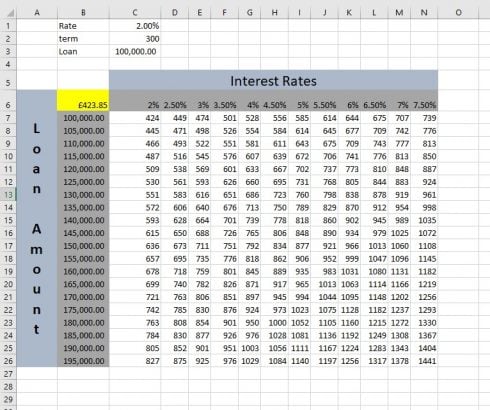Select the Rate value 2.00% cell
Screen dimensions: 490x410
(x=135, y=26)
